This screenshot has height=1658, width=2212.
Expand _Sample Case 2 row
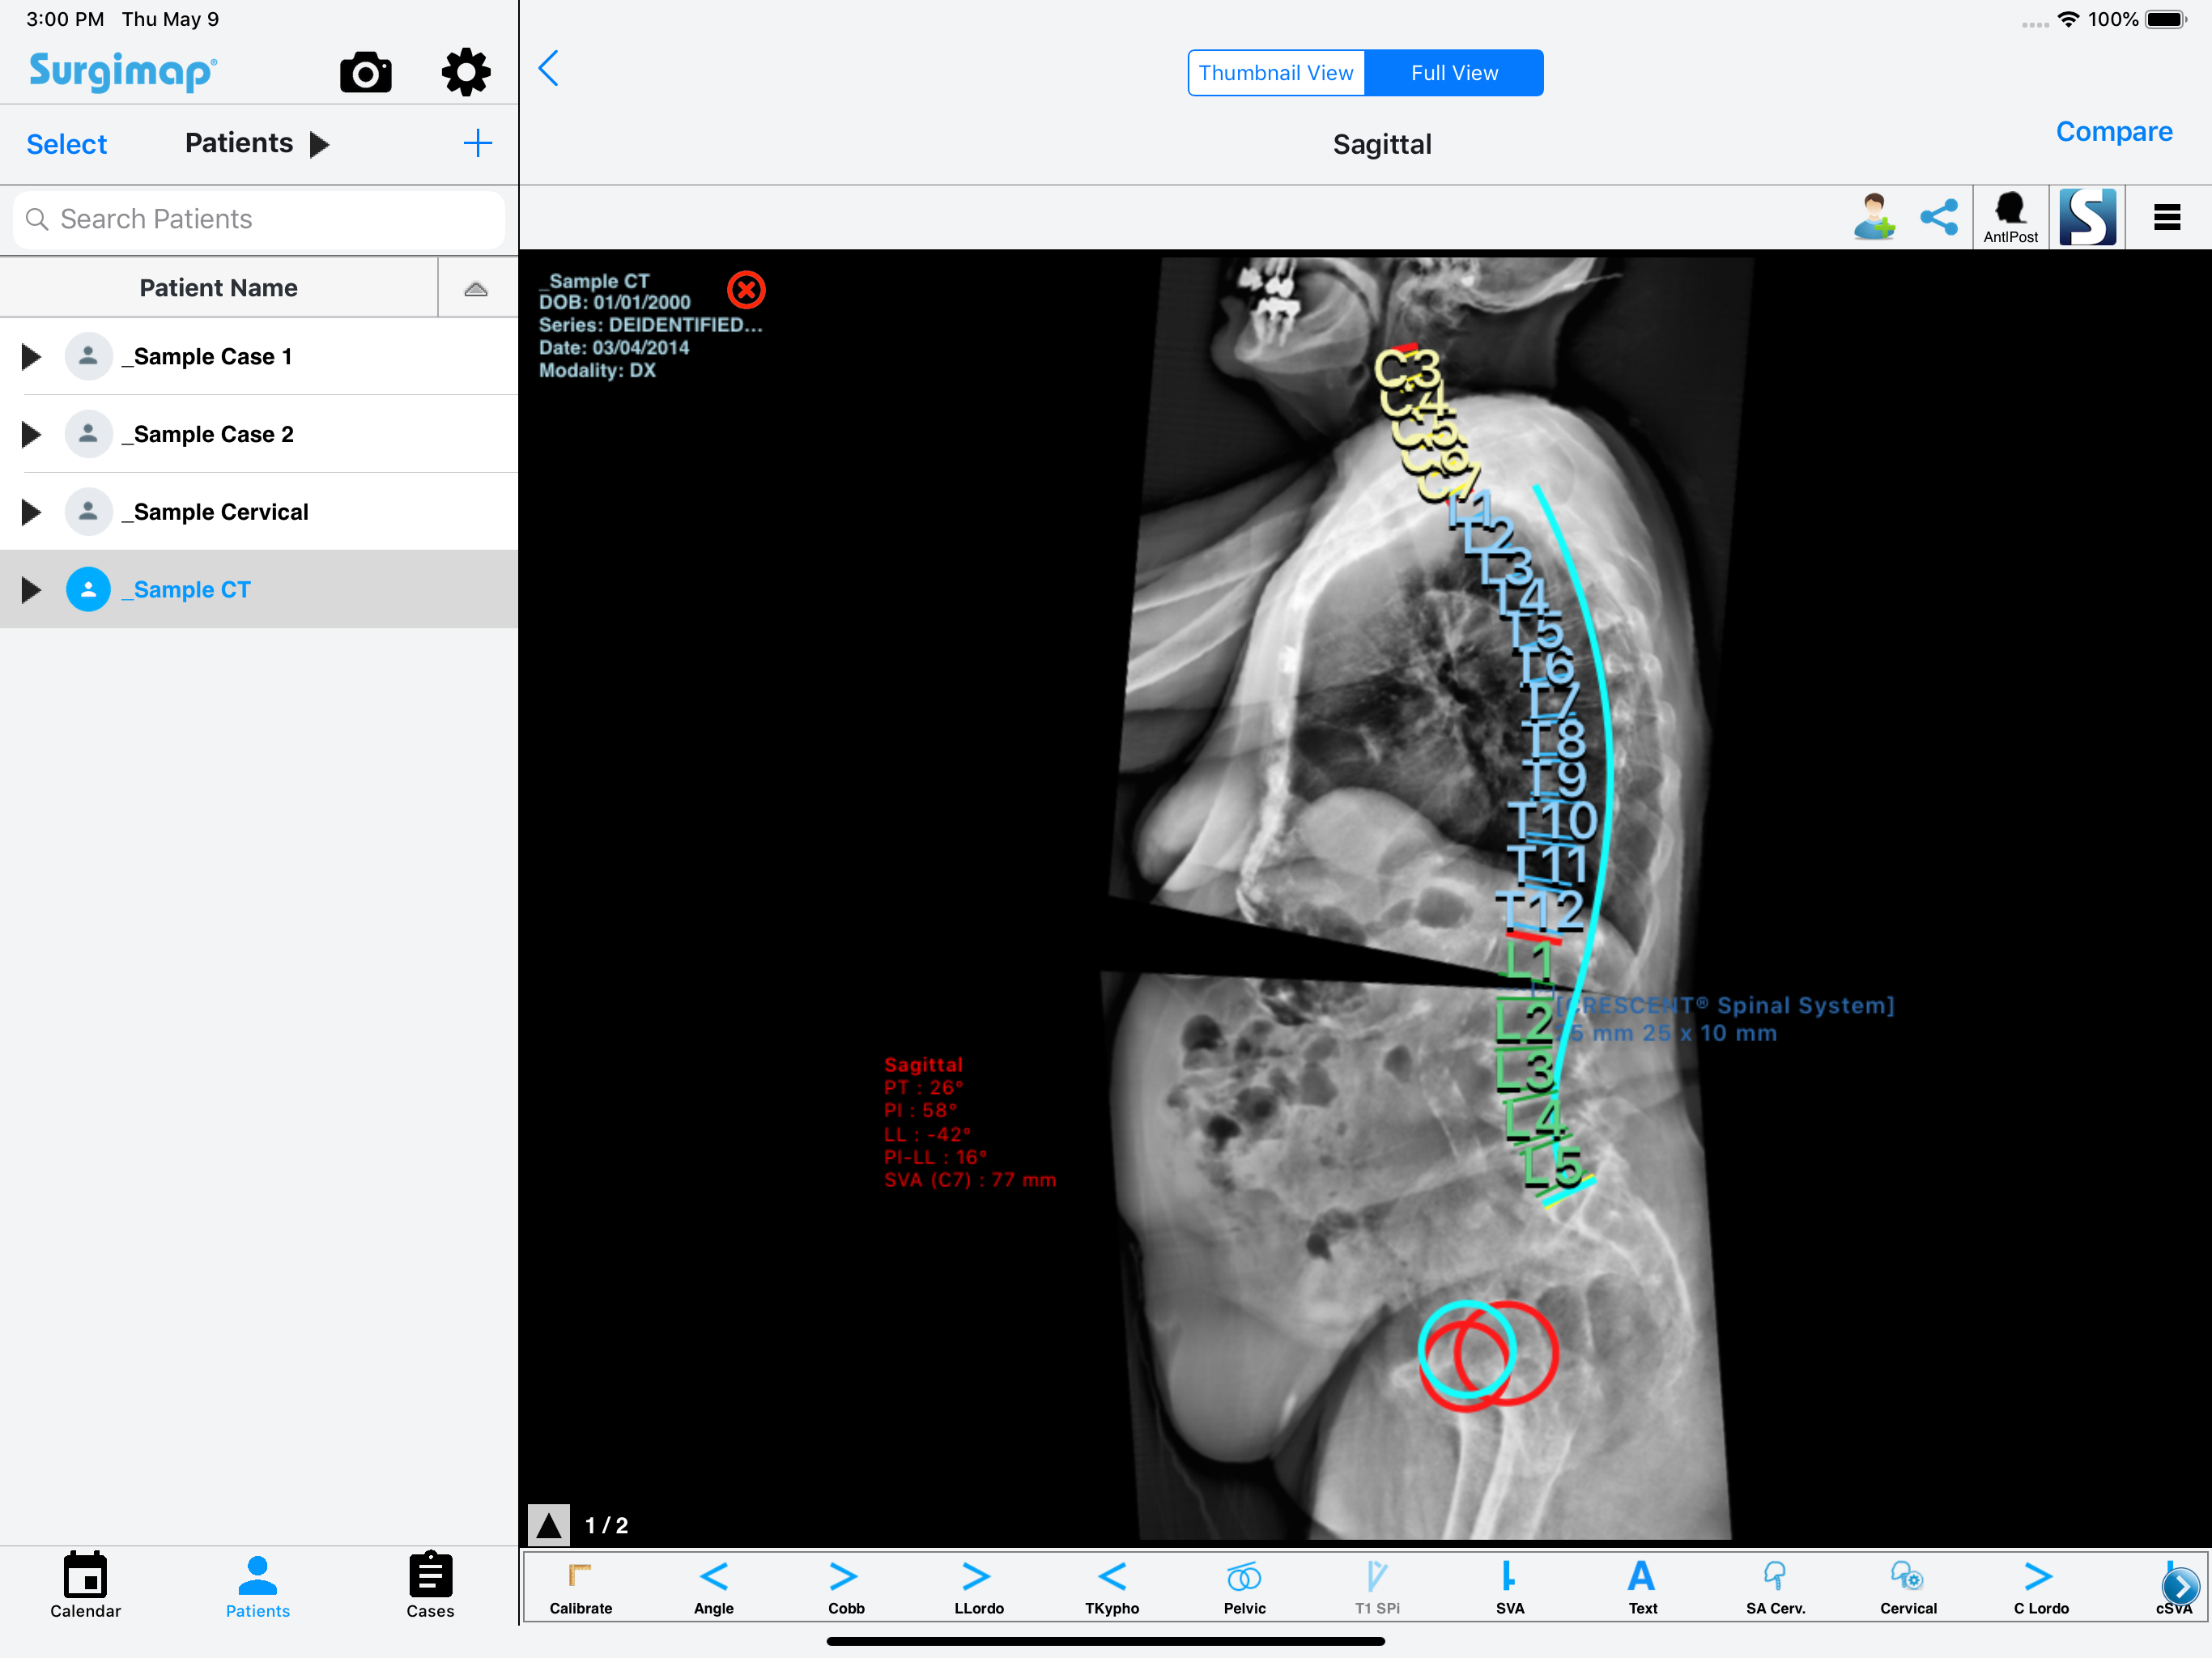pos(31,434)
